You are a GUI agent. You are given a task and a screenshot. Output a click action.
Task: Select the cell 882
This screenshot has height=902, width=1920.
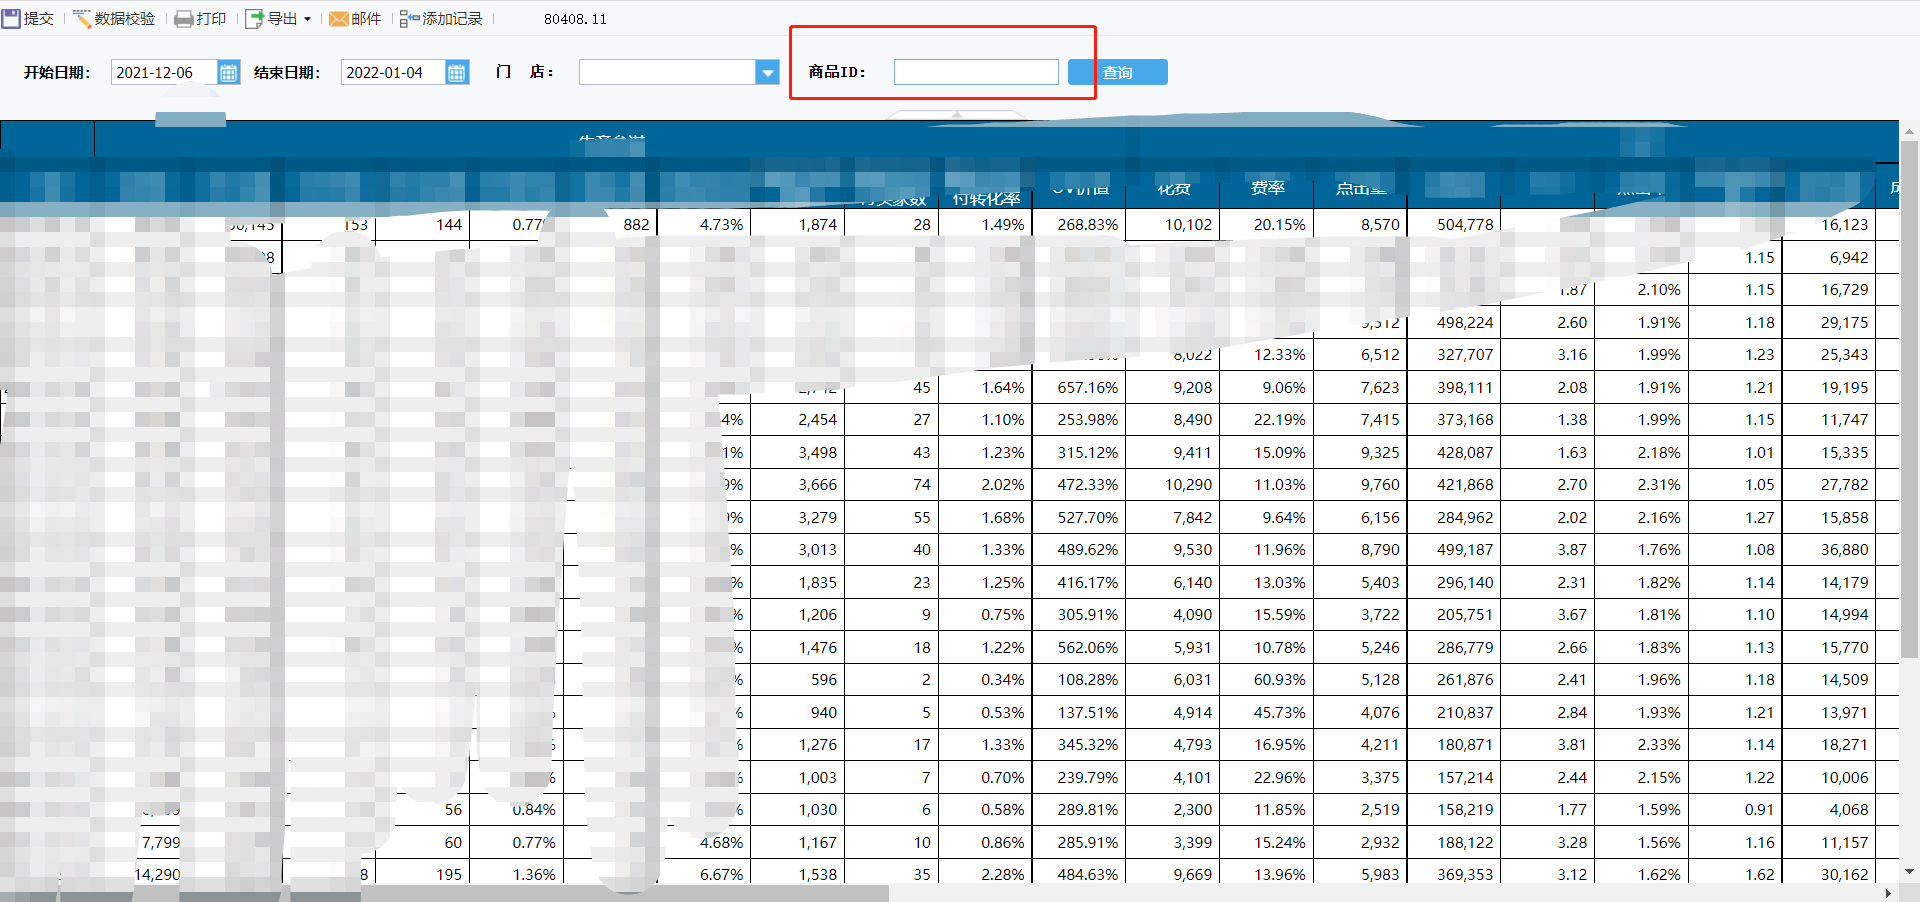coord(636,225)
